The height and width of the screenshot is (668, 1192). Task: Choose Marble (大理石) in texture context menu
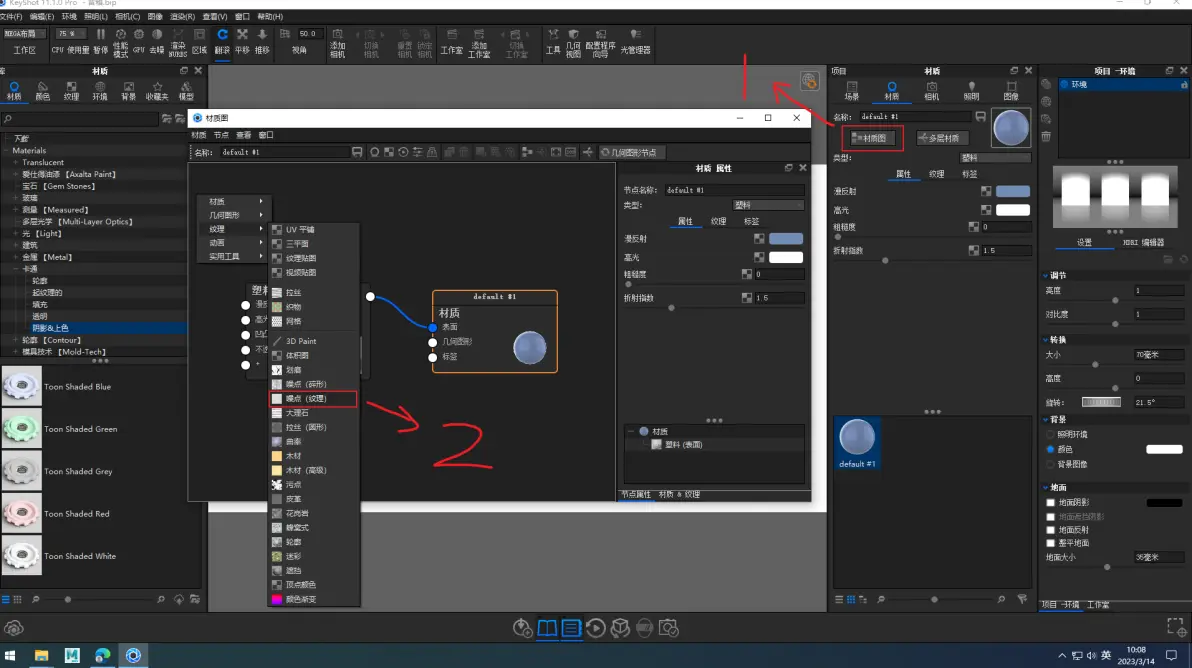coord(313,413)
